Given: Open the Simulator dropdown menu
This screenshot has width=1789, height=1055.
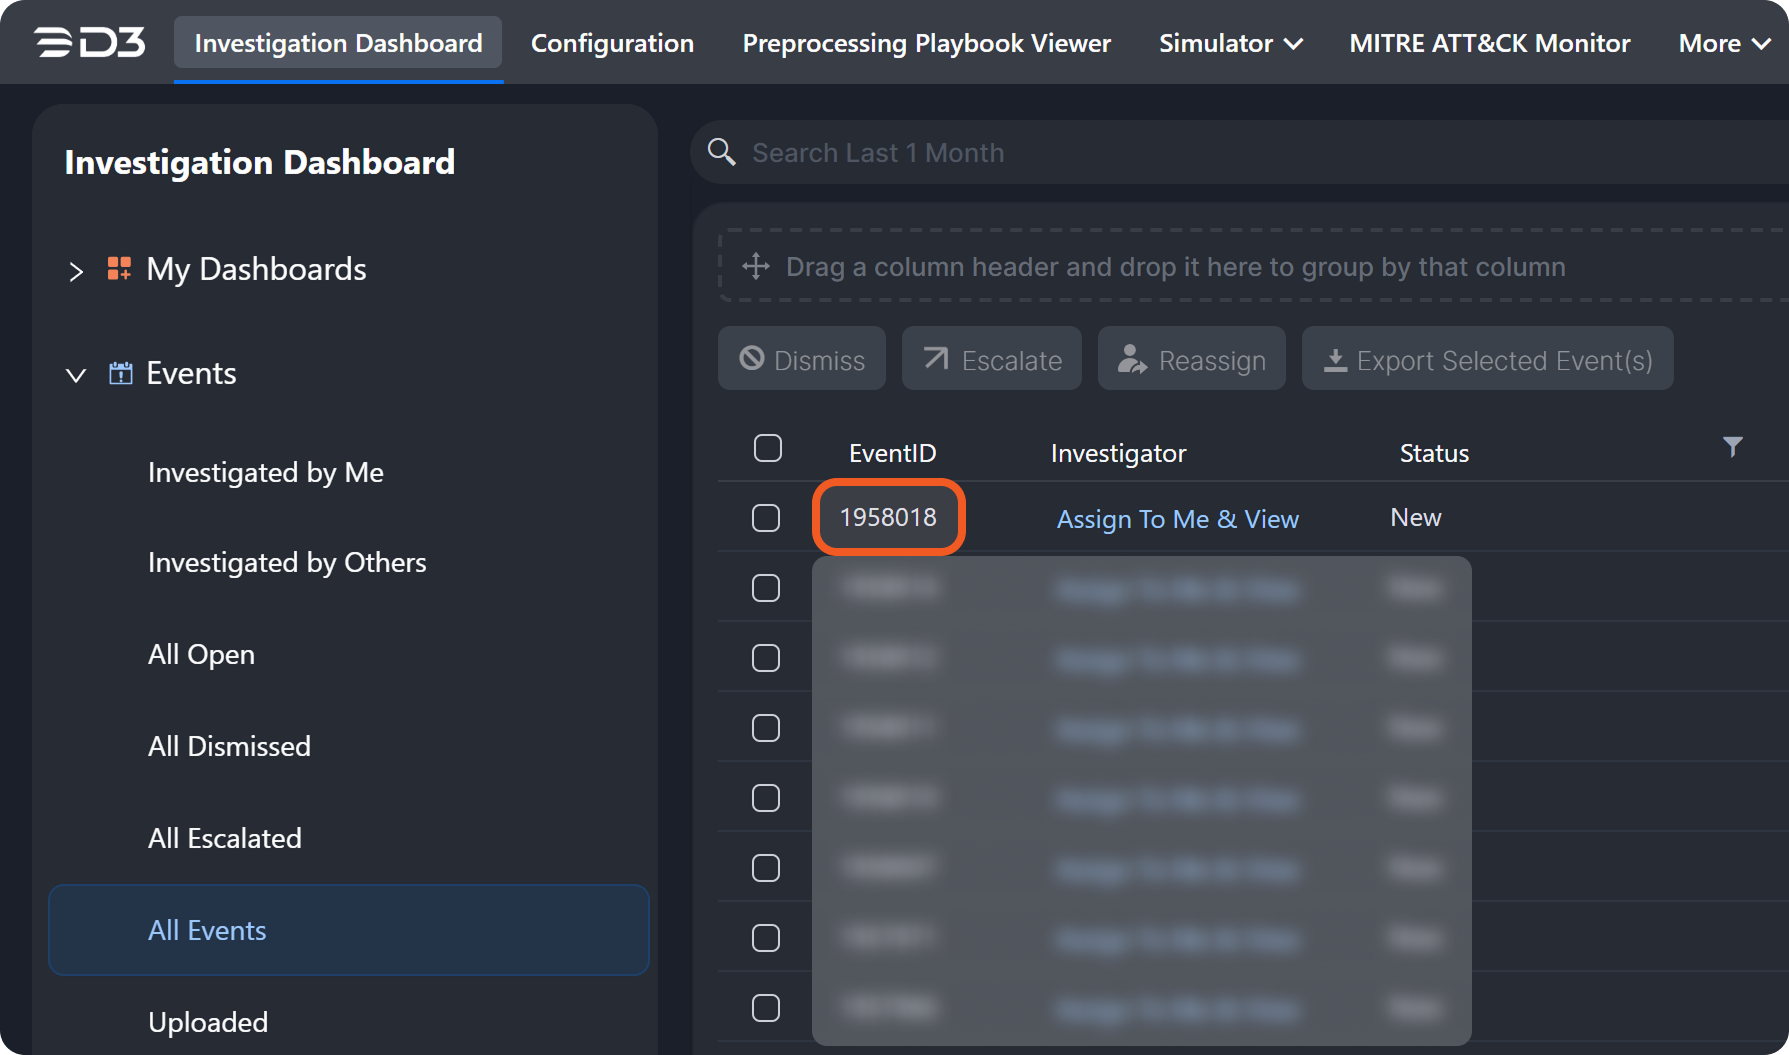Looking at the screenshot, I should tap(1230, 43).
